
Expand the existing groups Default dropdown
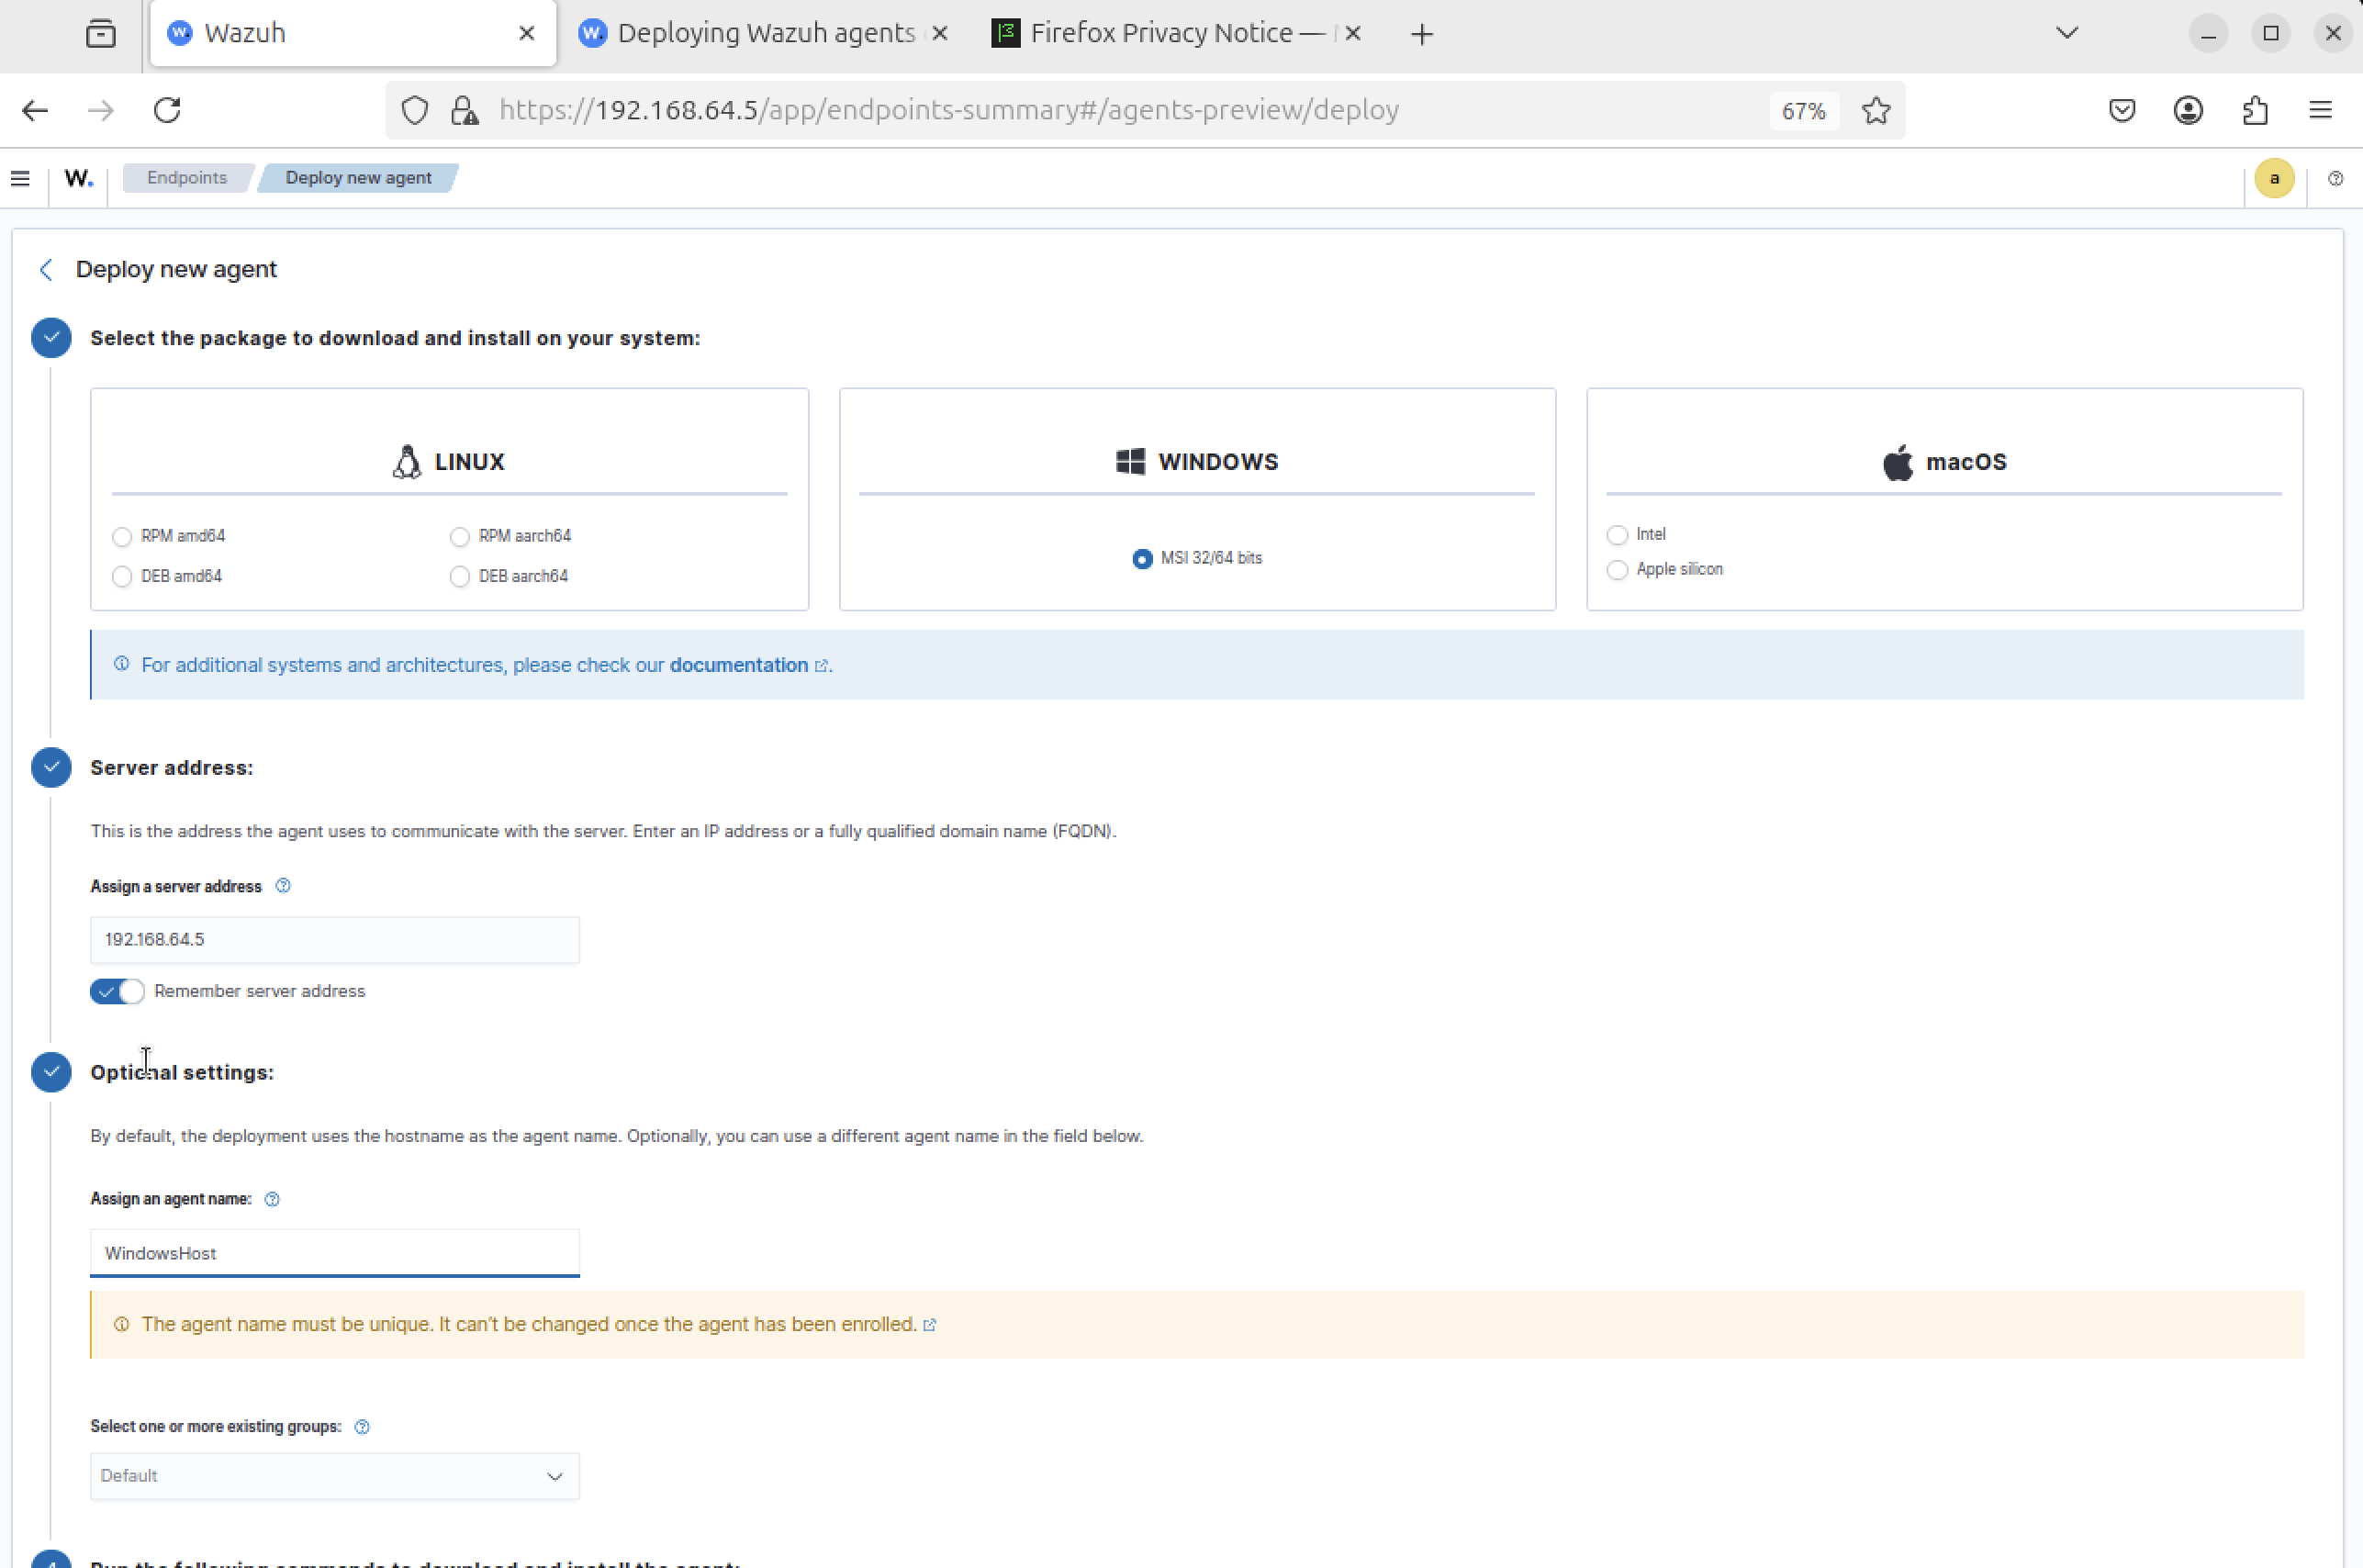[334, 1476]
